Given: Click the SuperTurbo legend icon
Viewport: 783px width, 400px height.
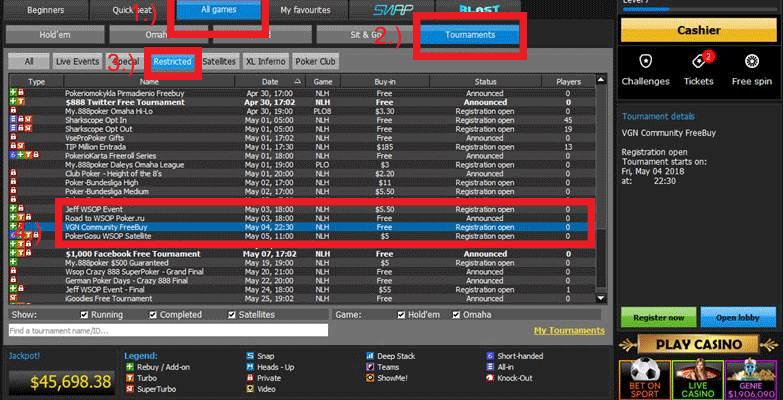Looking at the screenshot, I should coord(130,389).
